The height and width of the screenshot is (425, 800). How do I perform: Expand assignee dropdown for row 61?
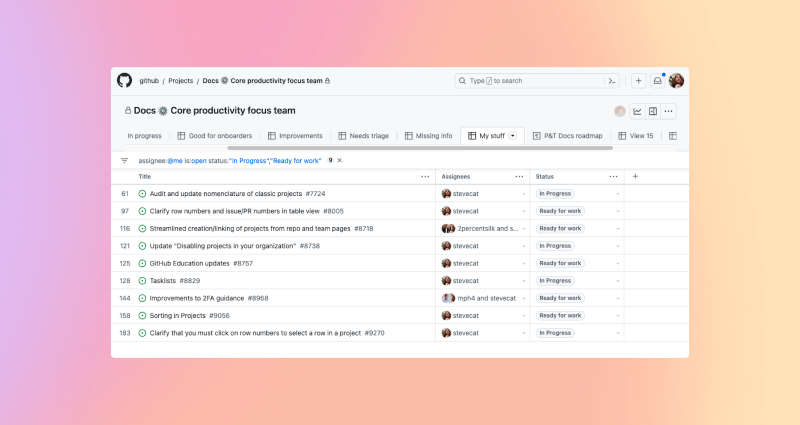click(523, 194)
